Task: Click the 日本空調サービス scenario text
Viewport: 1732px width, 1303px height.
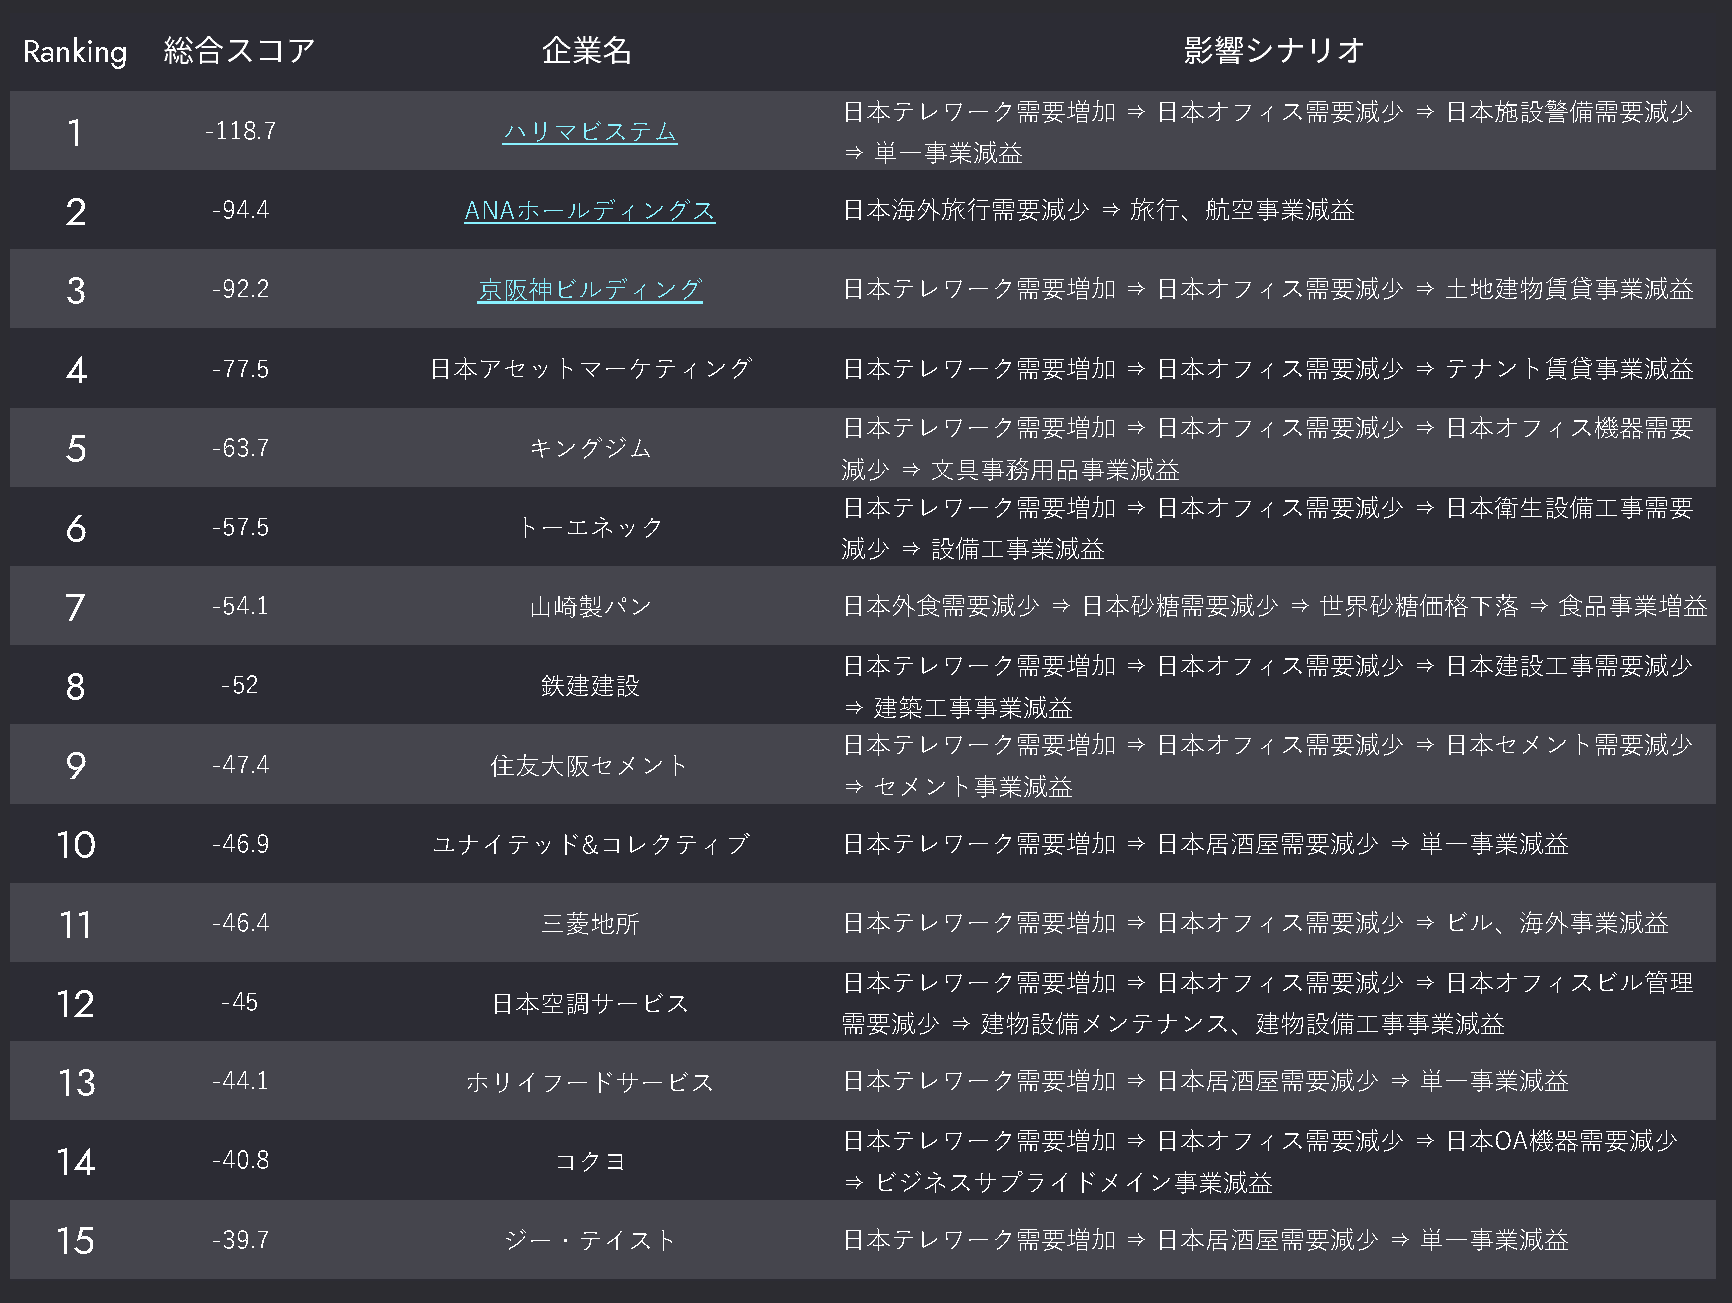Action: point(1268,1003)
